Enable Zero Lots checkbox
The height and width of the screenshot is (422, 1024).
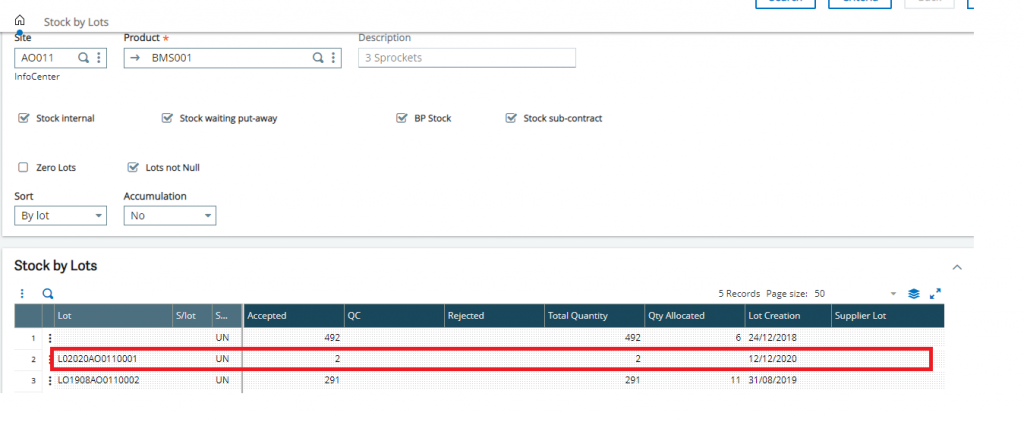coord(24,167)
